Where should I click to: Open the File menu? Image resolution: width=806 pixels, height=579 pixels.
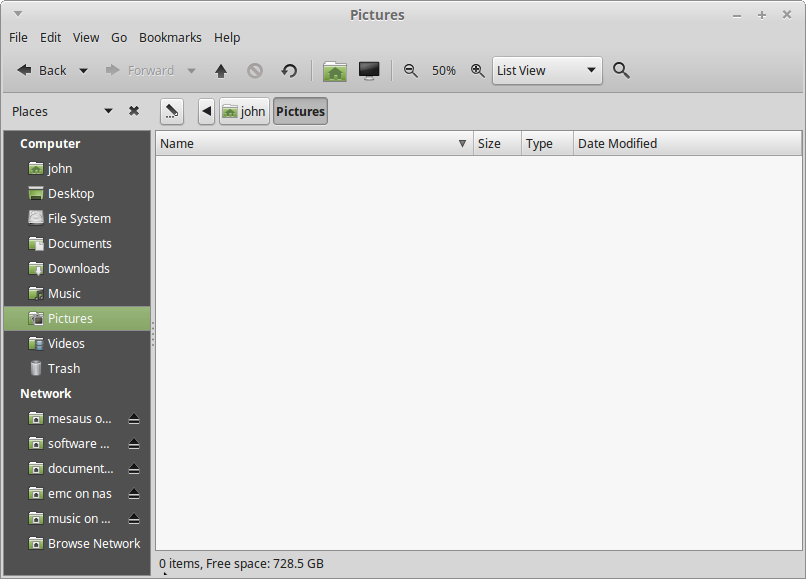(x=19, y=38)
